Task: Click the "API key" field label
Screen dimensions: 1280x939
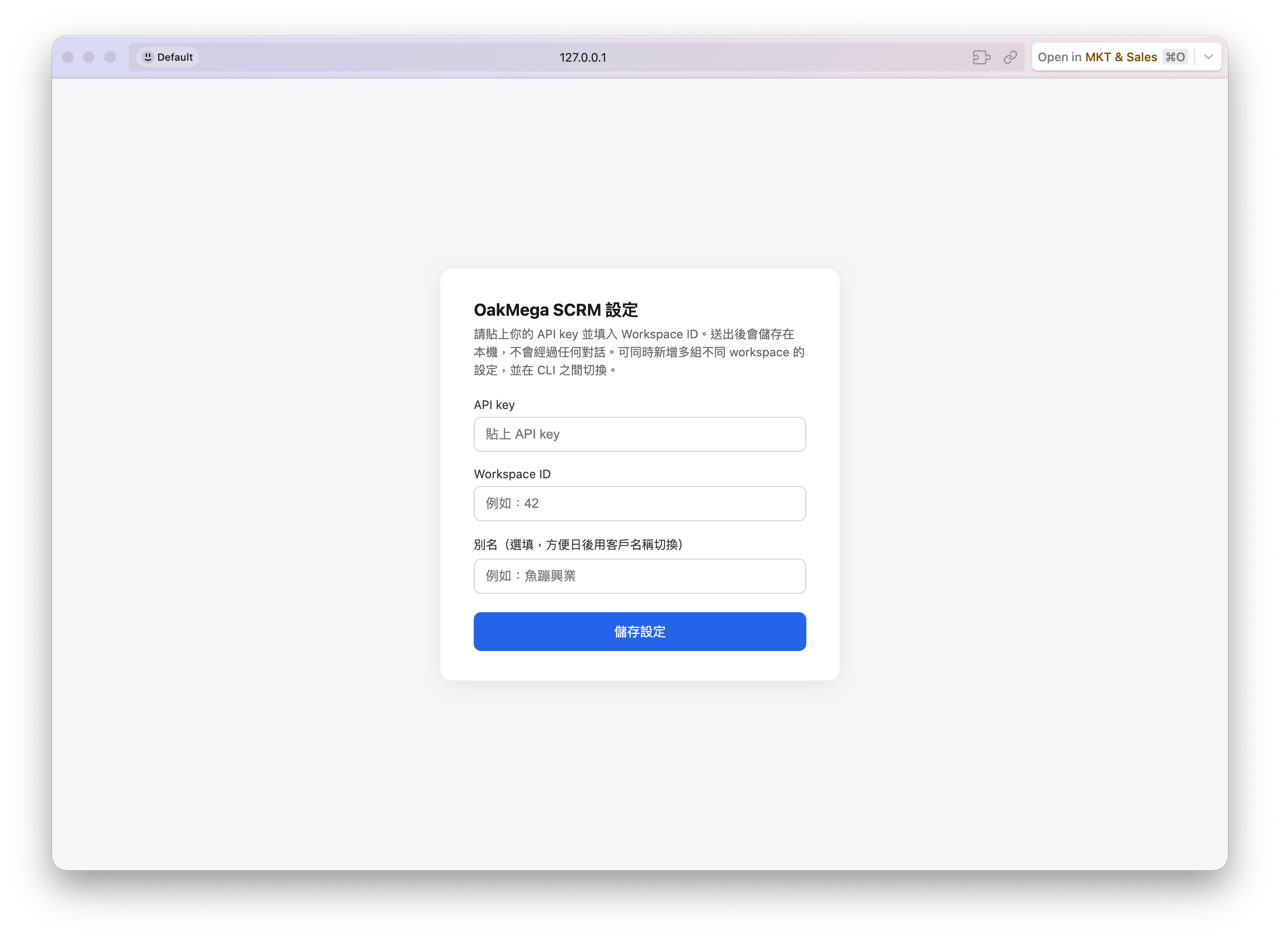Action: click(x=494, y=405)
